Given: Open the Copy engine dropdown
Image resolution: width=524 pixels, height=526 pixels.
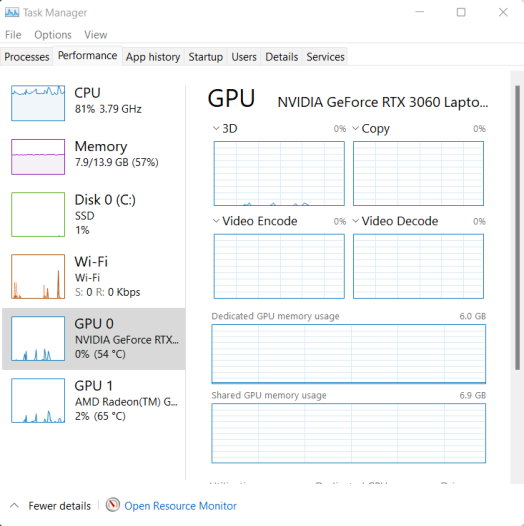Looking at the screenshot, I should coord(356,128).
